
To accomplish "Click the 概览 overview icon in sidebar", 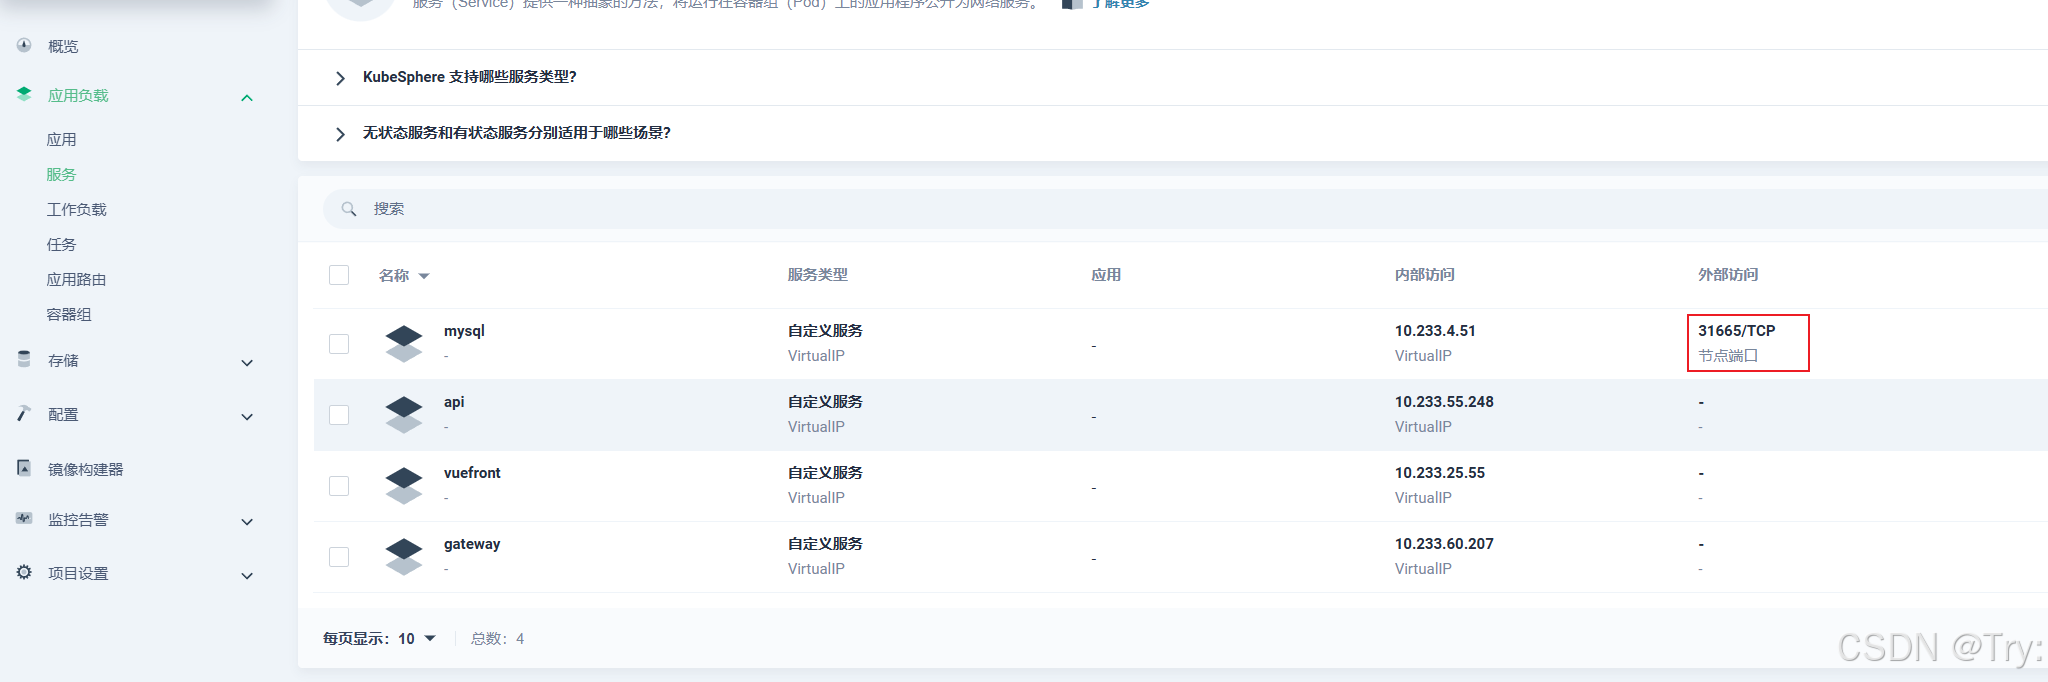I will (24, 45).
